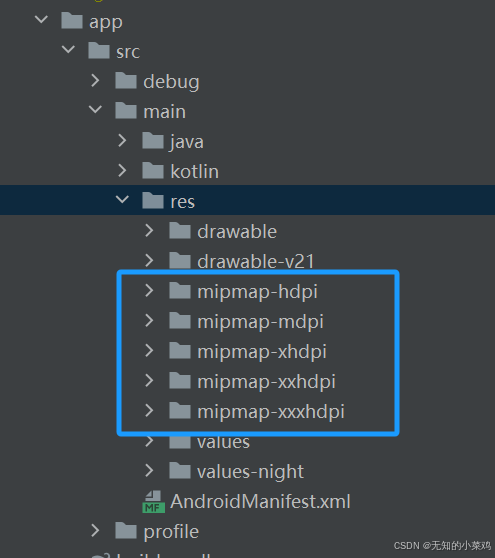The width and height of the screenshot is (495, 558).
Task: Click the main folder icon
Action: pos(126,110)
